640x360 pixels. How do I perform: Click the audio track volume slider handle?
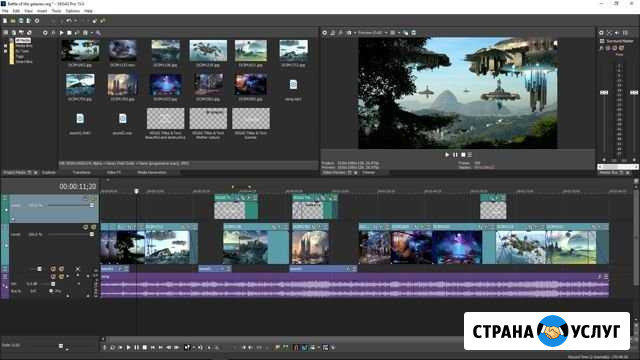53,284
